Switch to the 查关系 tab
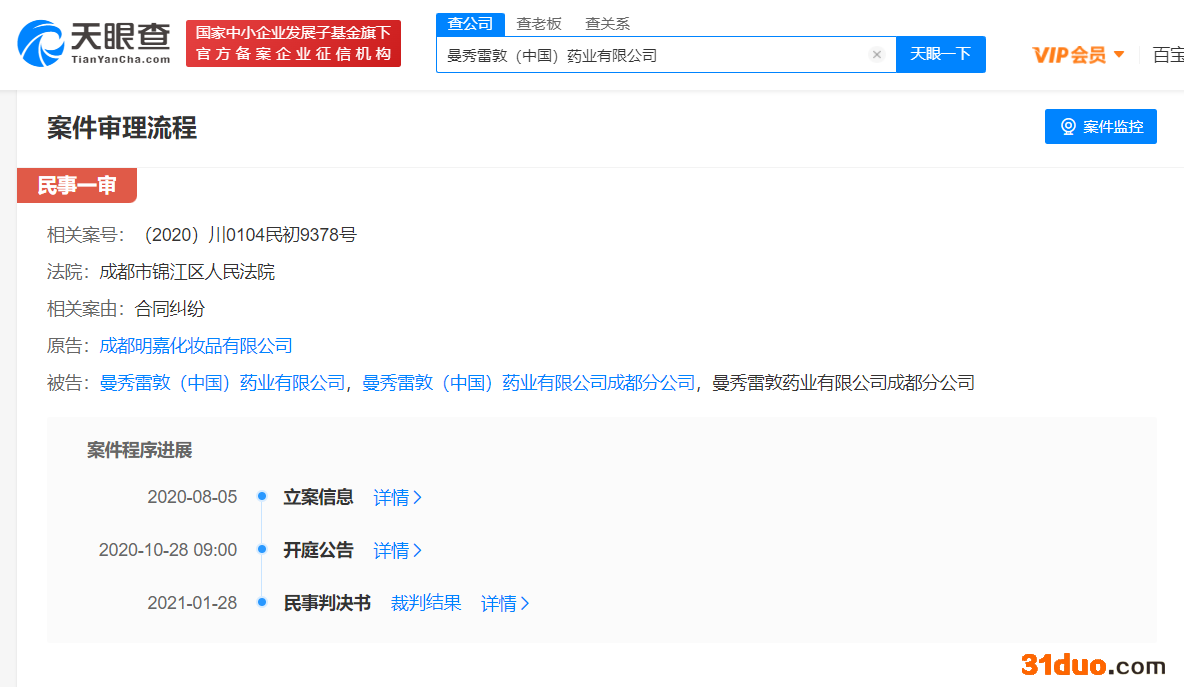Screen dimensions: 1184x687 click(x=607, y=24)
